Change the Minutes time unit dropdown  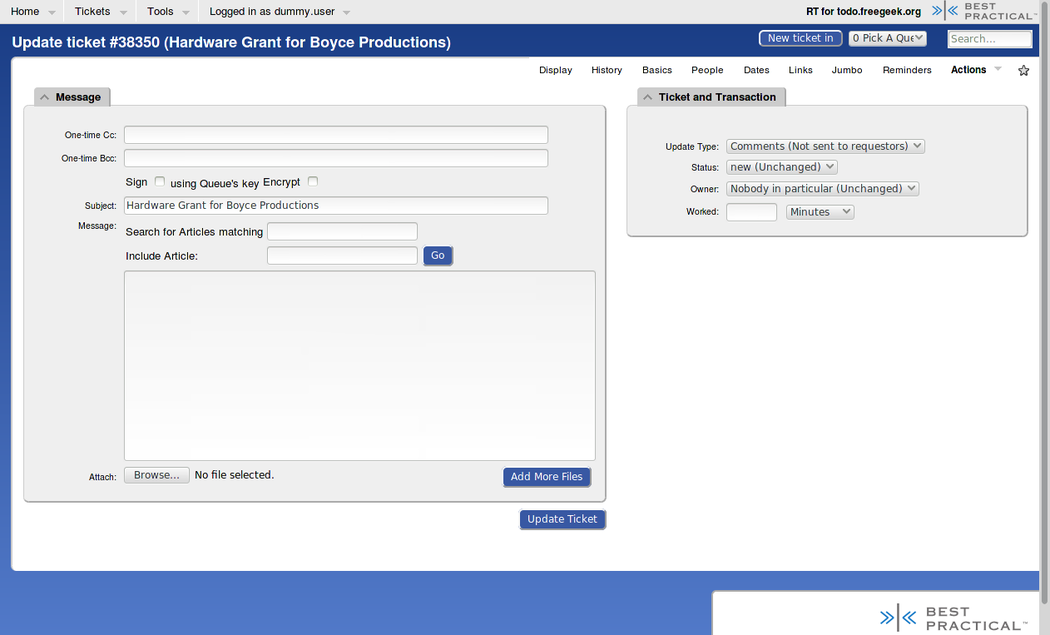click(x=820, y=212)
